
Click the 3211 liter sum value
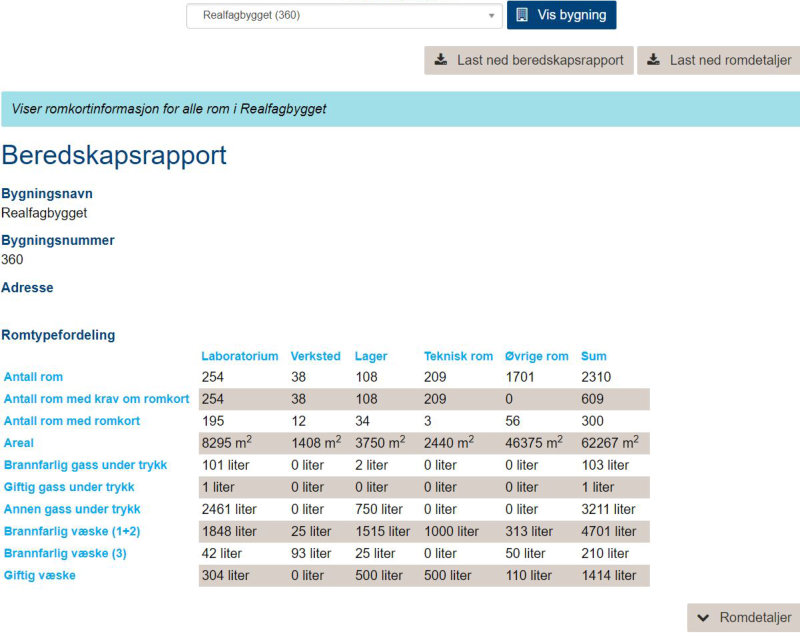point(609,509)
